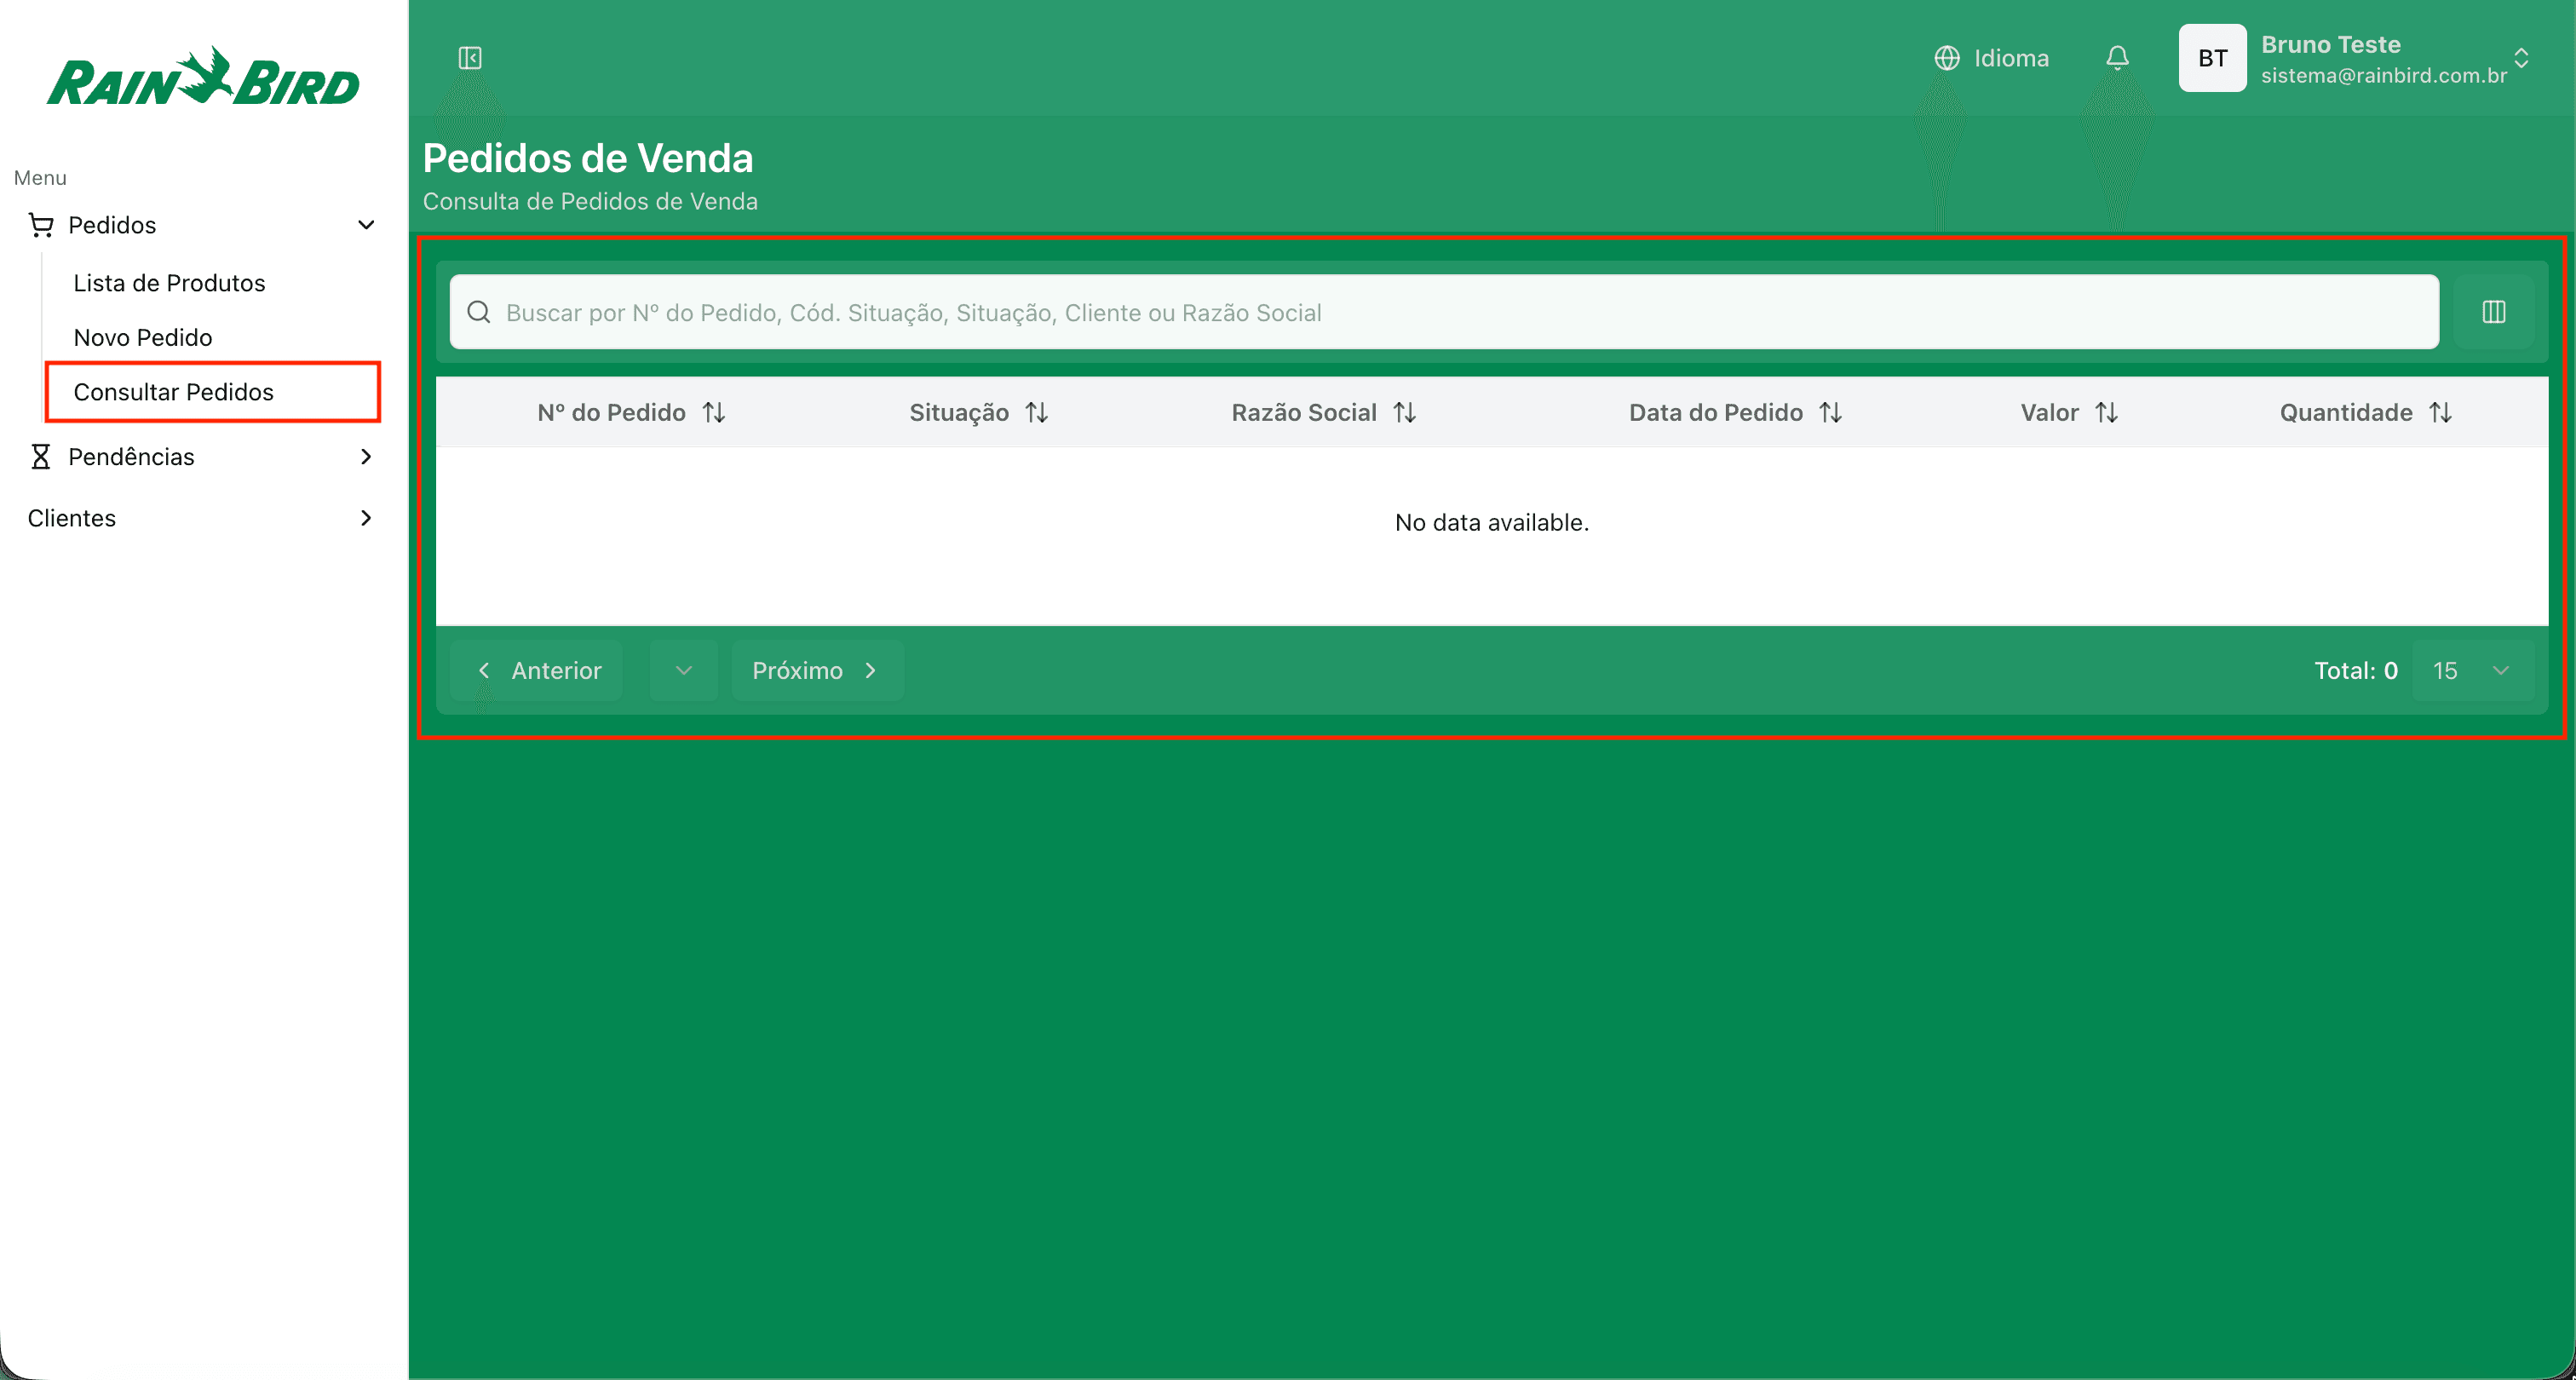Sort by Situação column arrows

point(1036,412)
